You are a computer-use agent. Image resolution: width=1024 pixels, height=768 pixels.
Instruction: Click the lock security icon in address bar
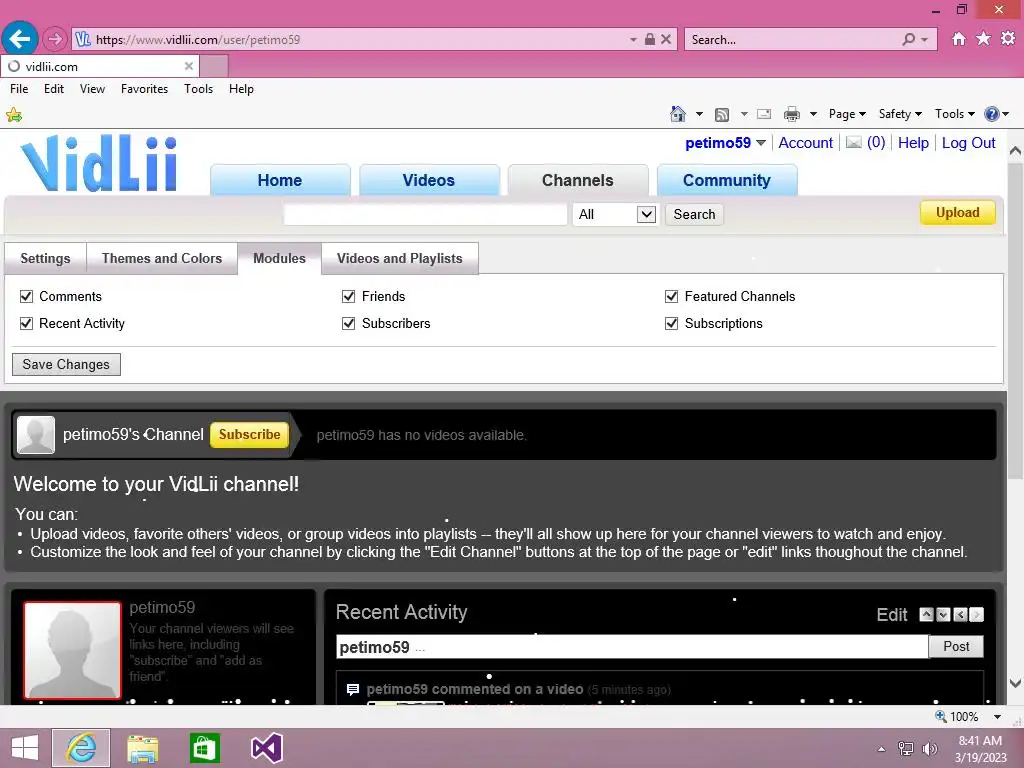tap(649, 39)
